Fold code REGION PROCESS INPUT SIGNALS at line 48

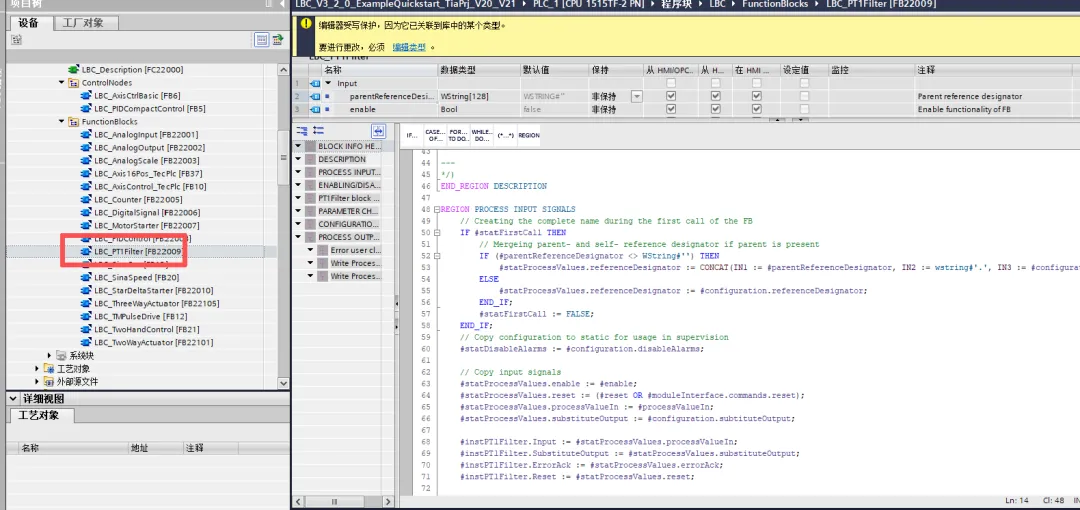(437, 210)
